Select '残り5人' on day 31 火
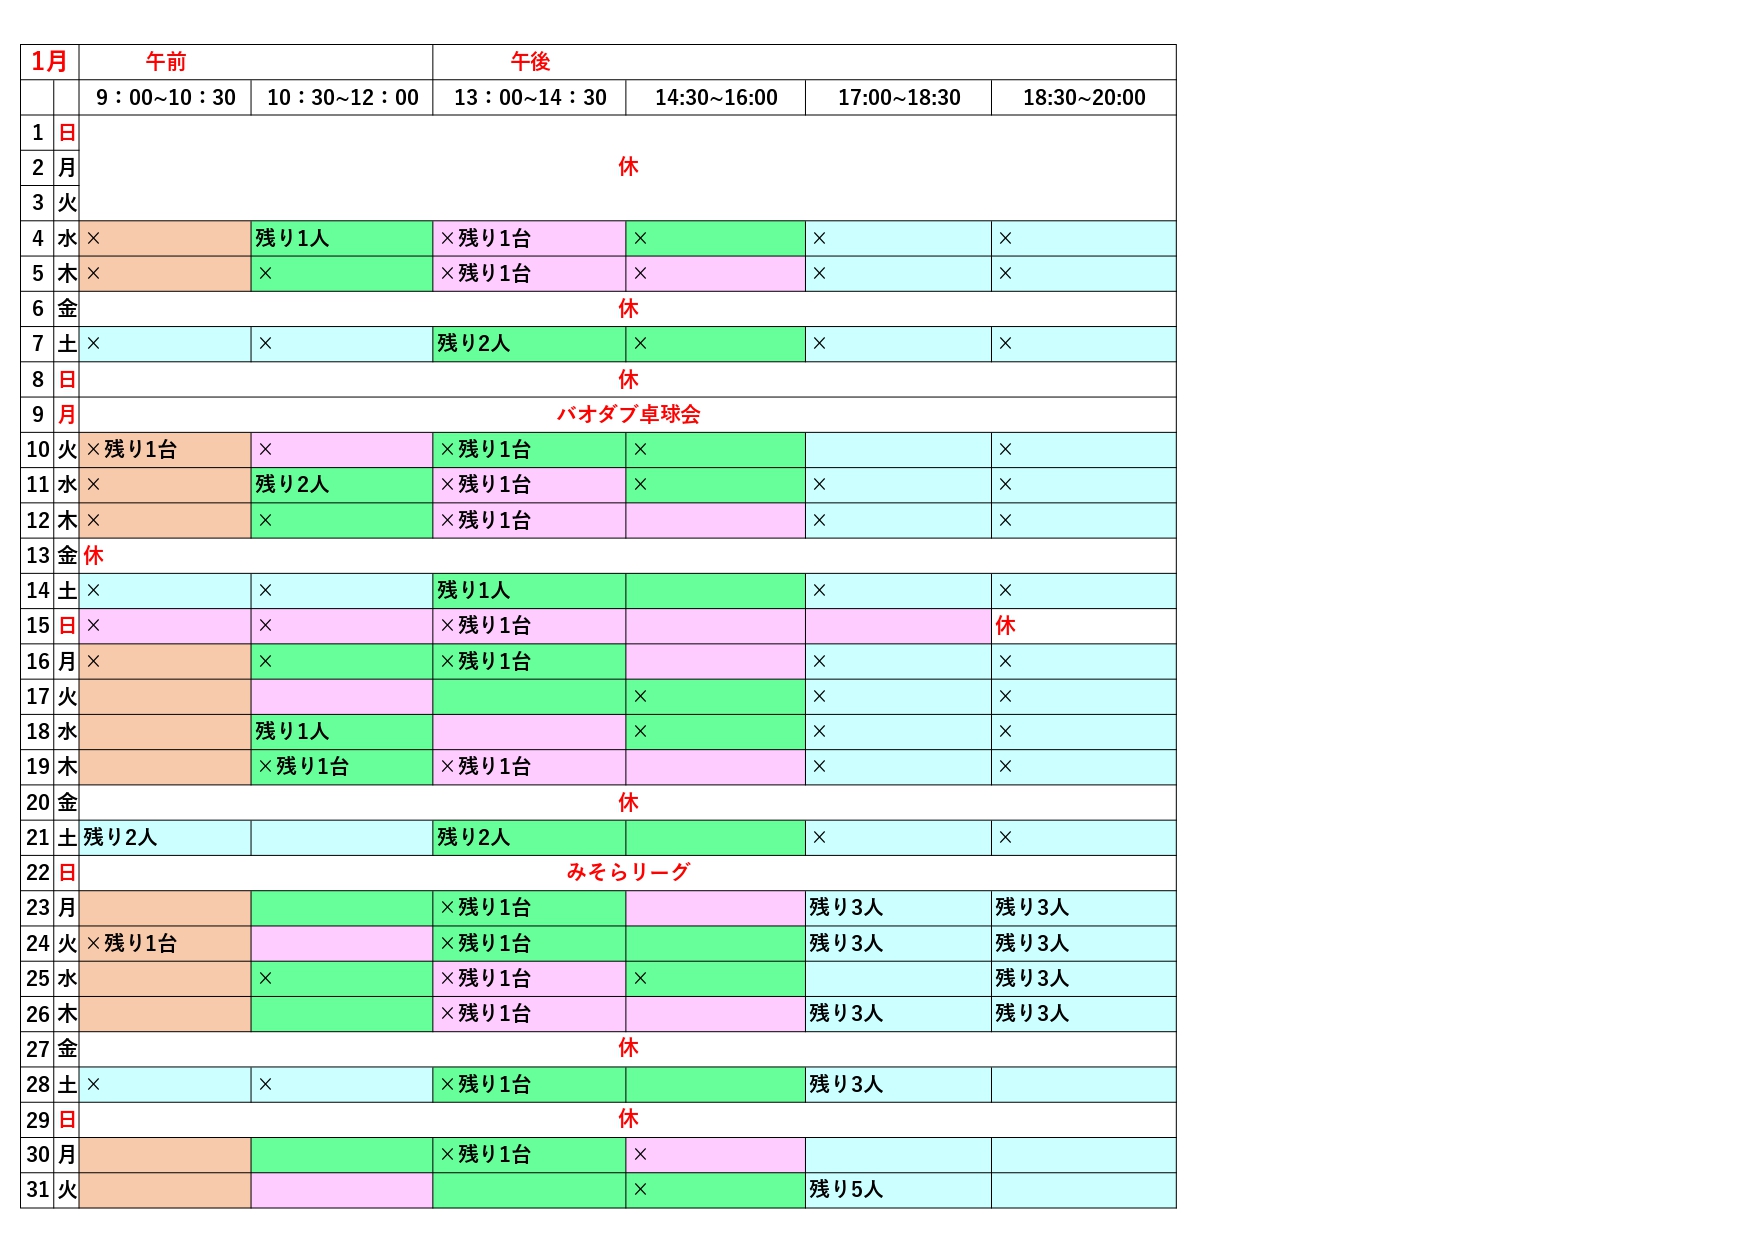The image size is (1754, 1240). (x=846, y=1189)
